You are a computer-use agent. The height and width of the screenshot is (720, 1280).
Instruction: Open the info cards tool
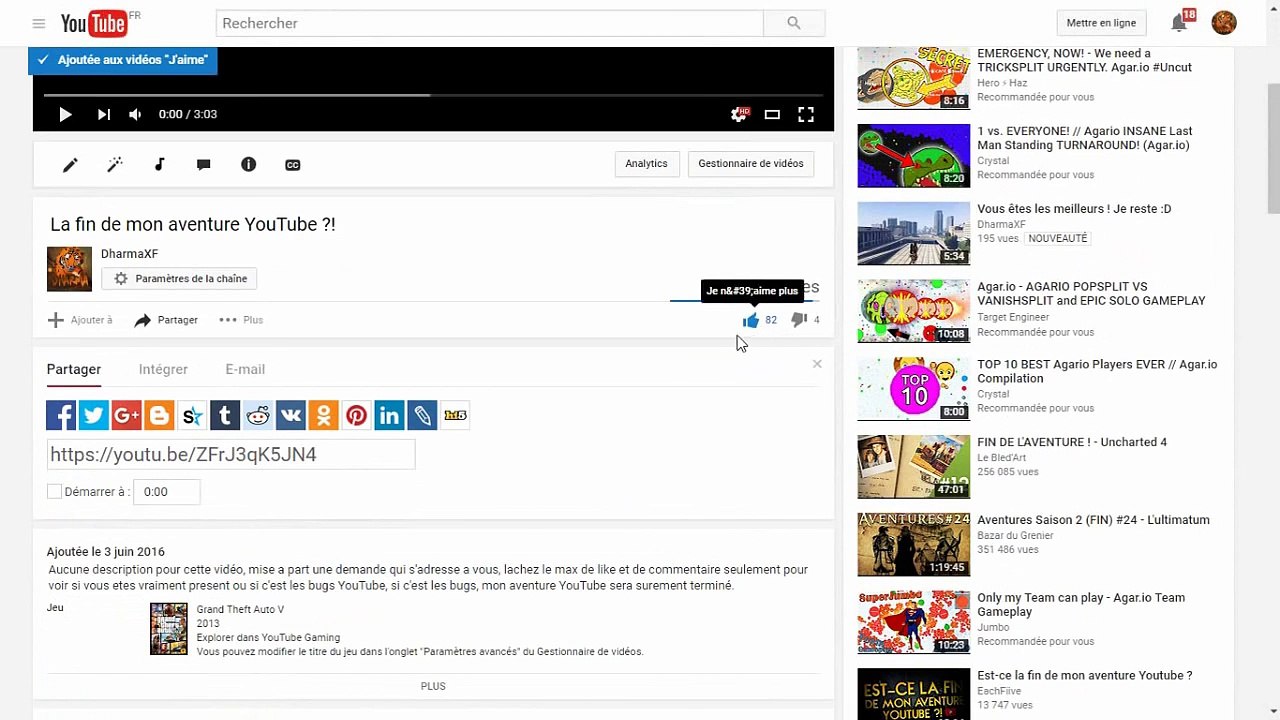(249, 165)
